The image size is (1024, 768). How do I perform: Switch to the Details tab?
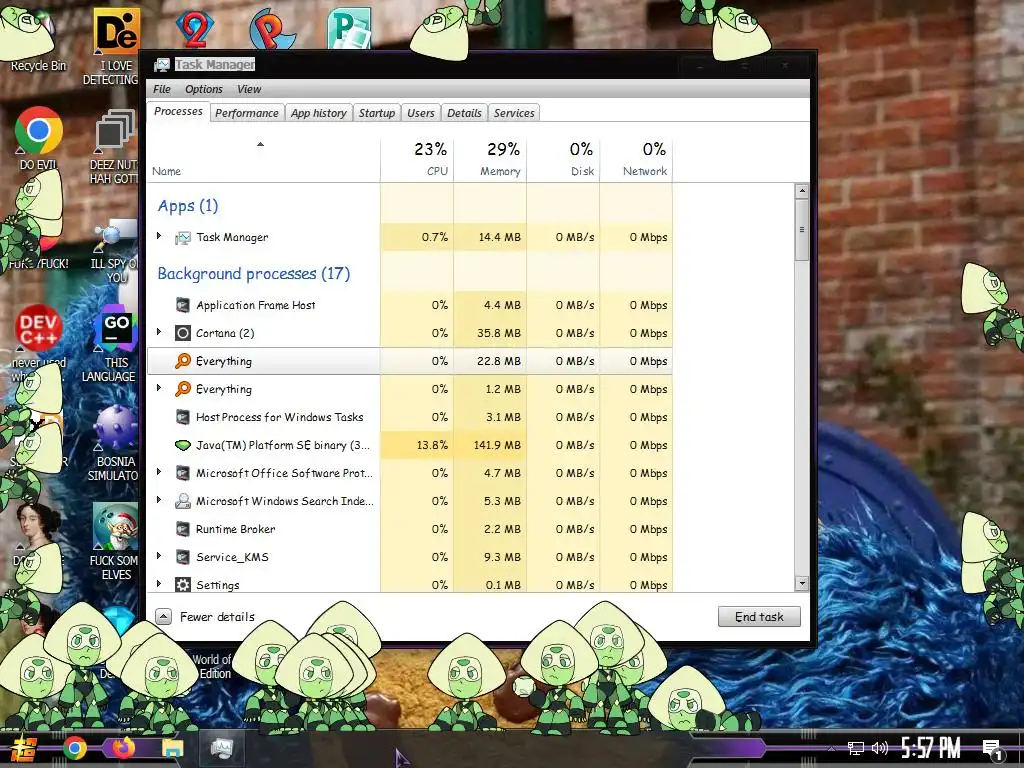tap(464, 113)
